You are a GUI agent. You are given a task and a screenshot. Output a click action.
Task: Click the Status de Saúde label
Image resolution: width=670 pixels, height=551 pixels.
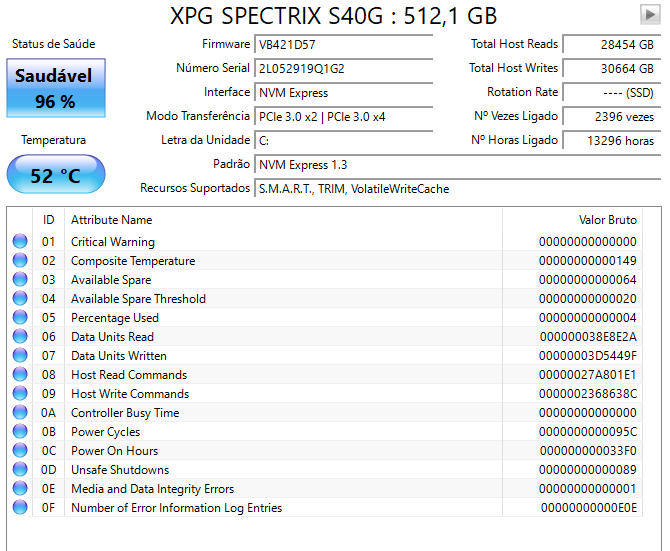coord(53,44)
